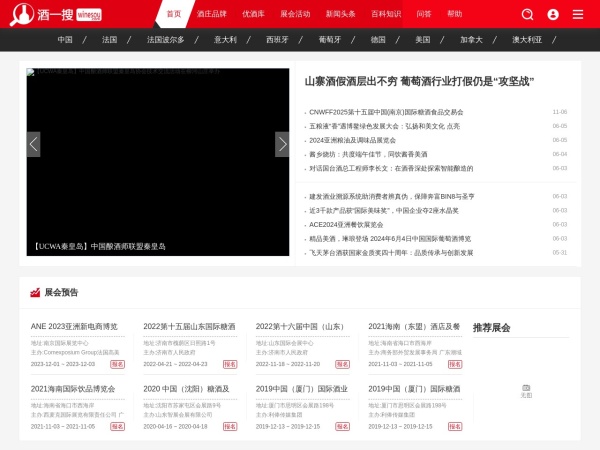
Task: Open the 酒庄品牌 menu item
Action: point(212,14)
